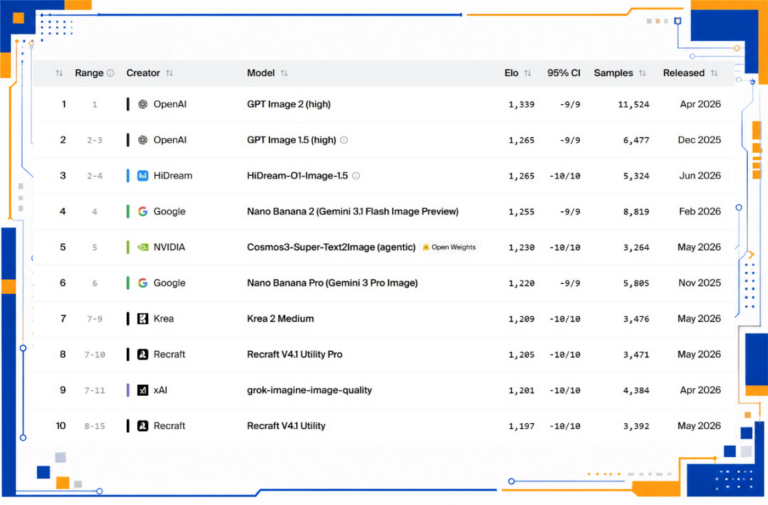This screenshot has width=768, height=505.
Task: Click the NVIDIA logo icon
Action: [143, 247]
